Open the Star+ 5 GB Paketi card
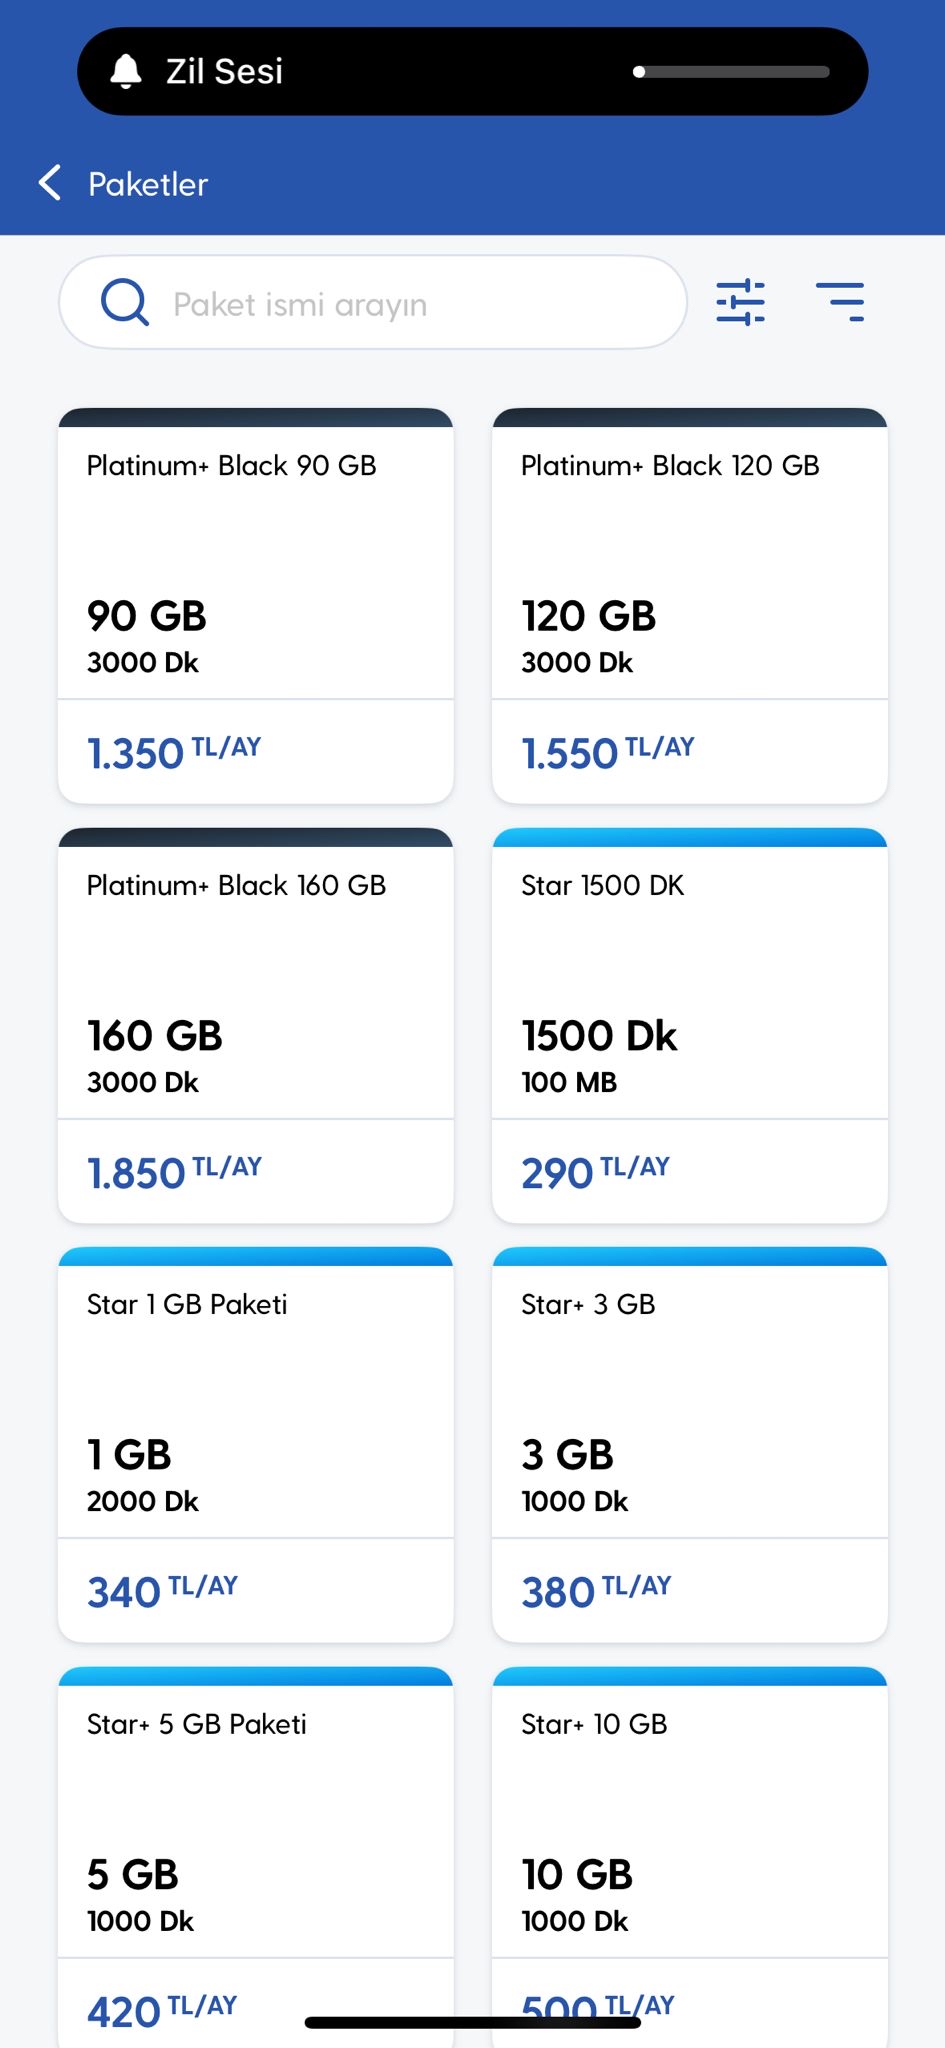Screen dimensions: 945x2048 (x=256, y=1857)
